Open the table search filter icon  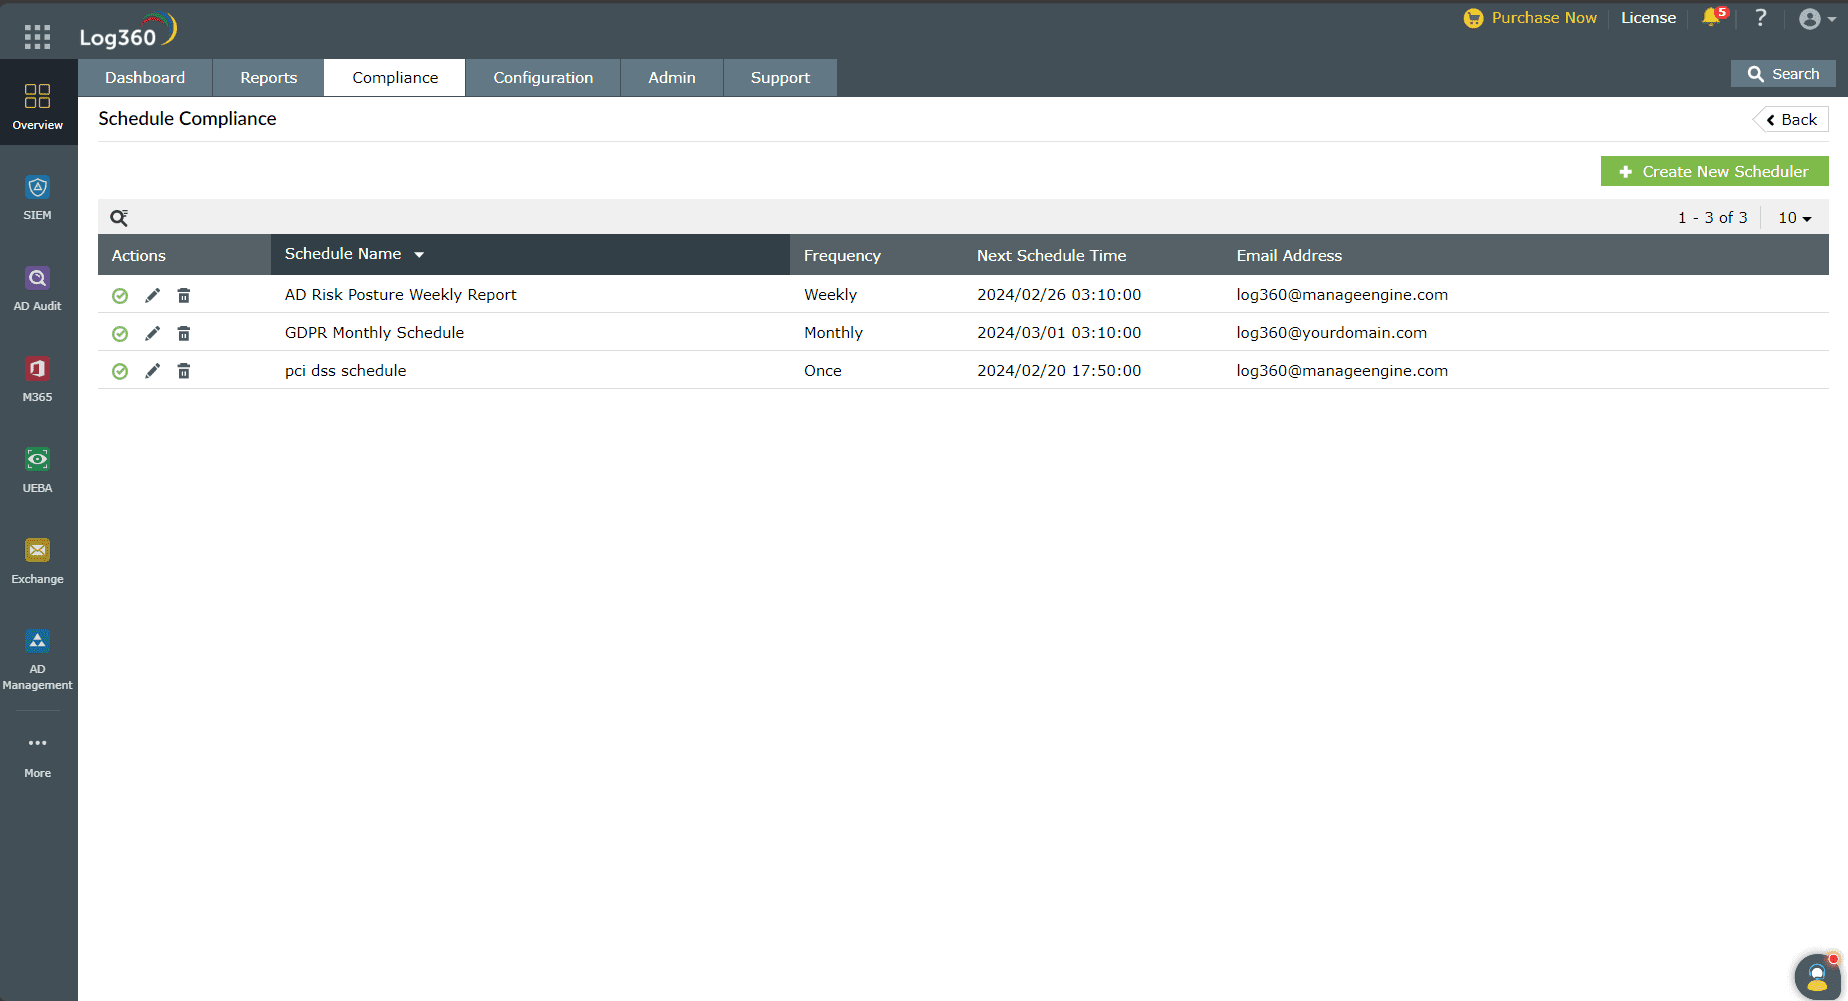[119, 217]
